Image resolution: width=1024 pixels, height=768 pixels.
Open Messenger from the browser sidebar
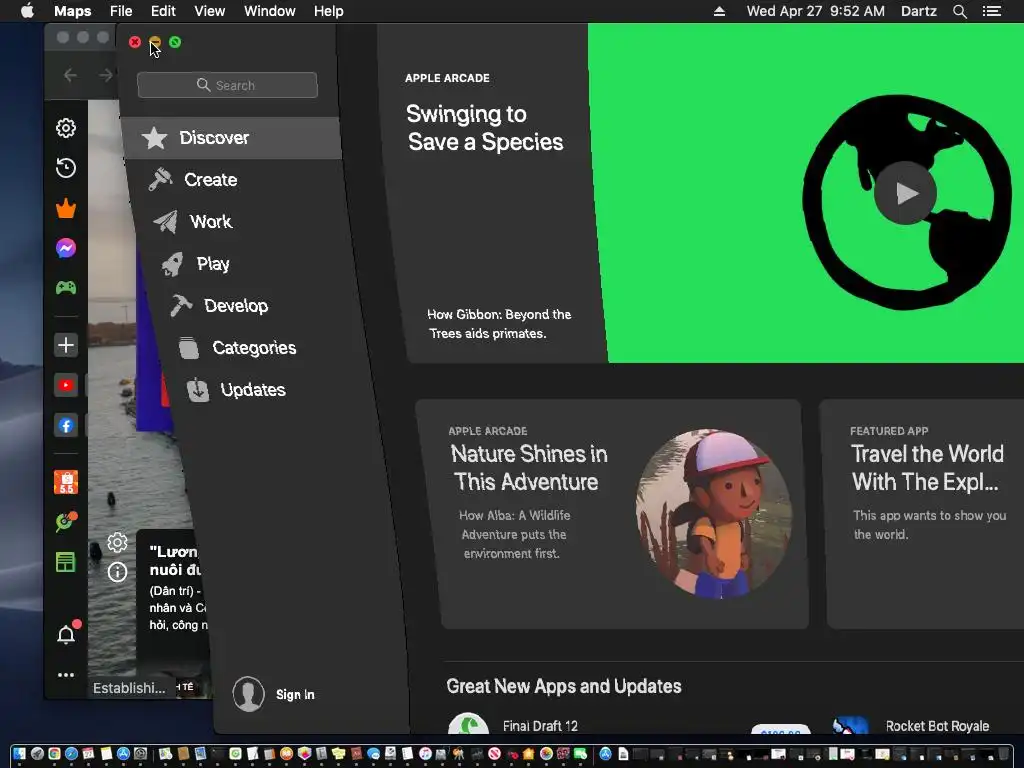coord(66,248)
